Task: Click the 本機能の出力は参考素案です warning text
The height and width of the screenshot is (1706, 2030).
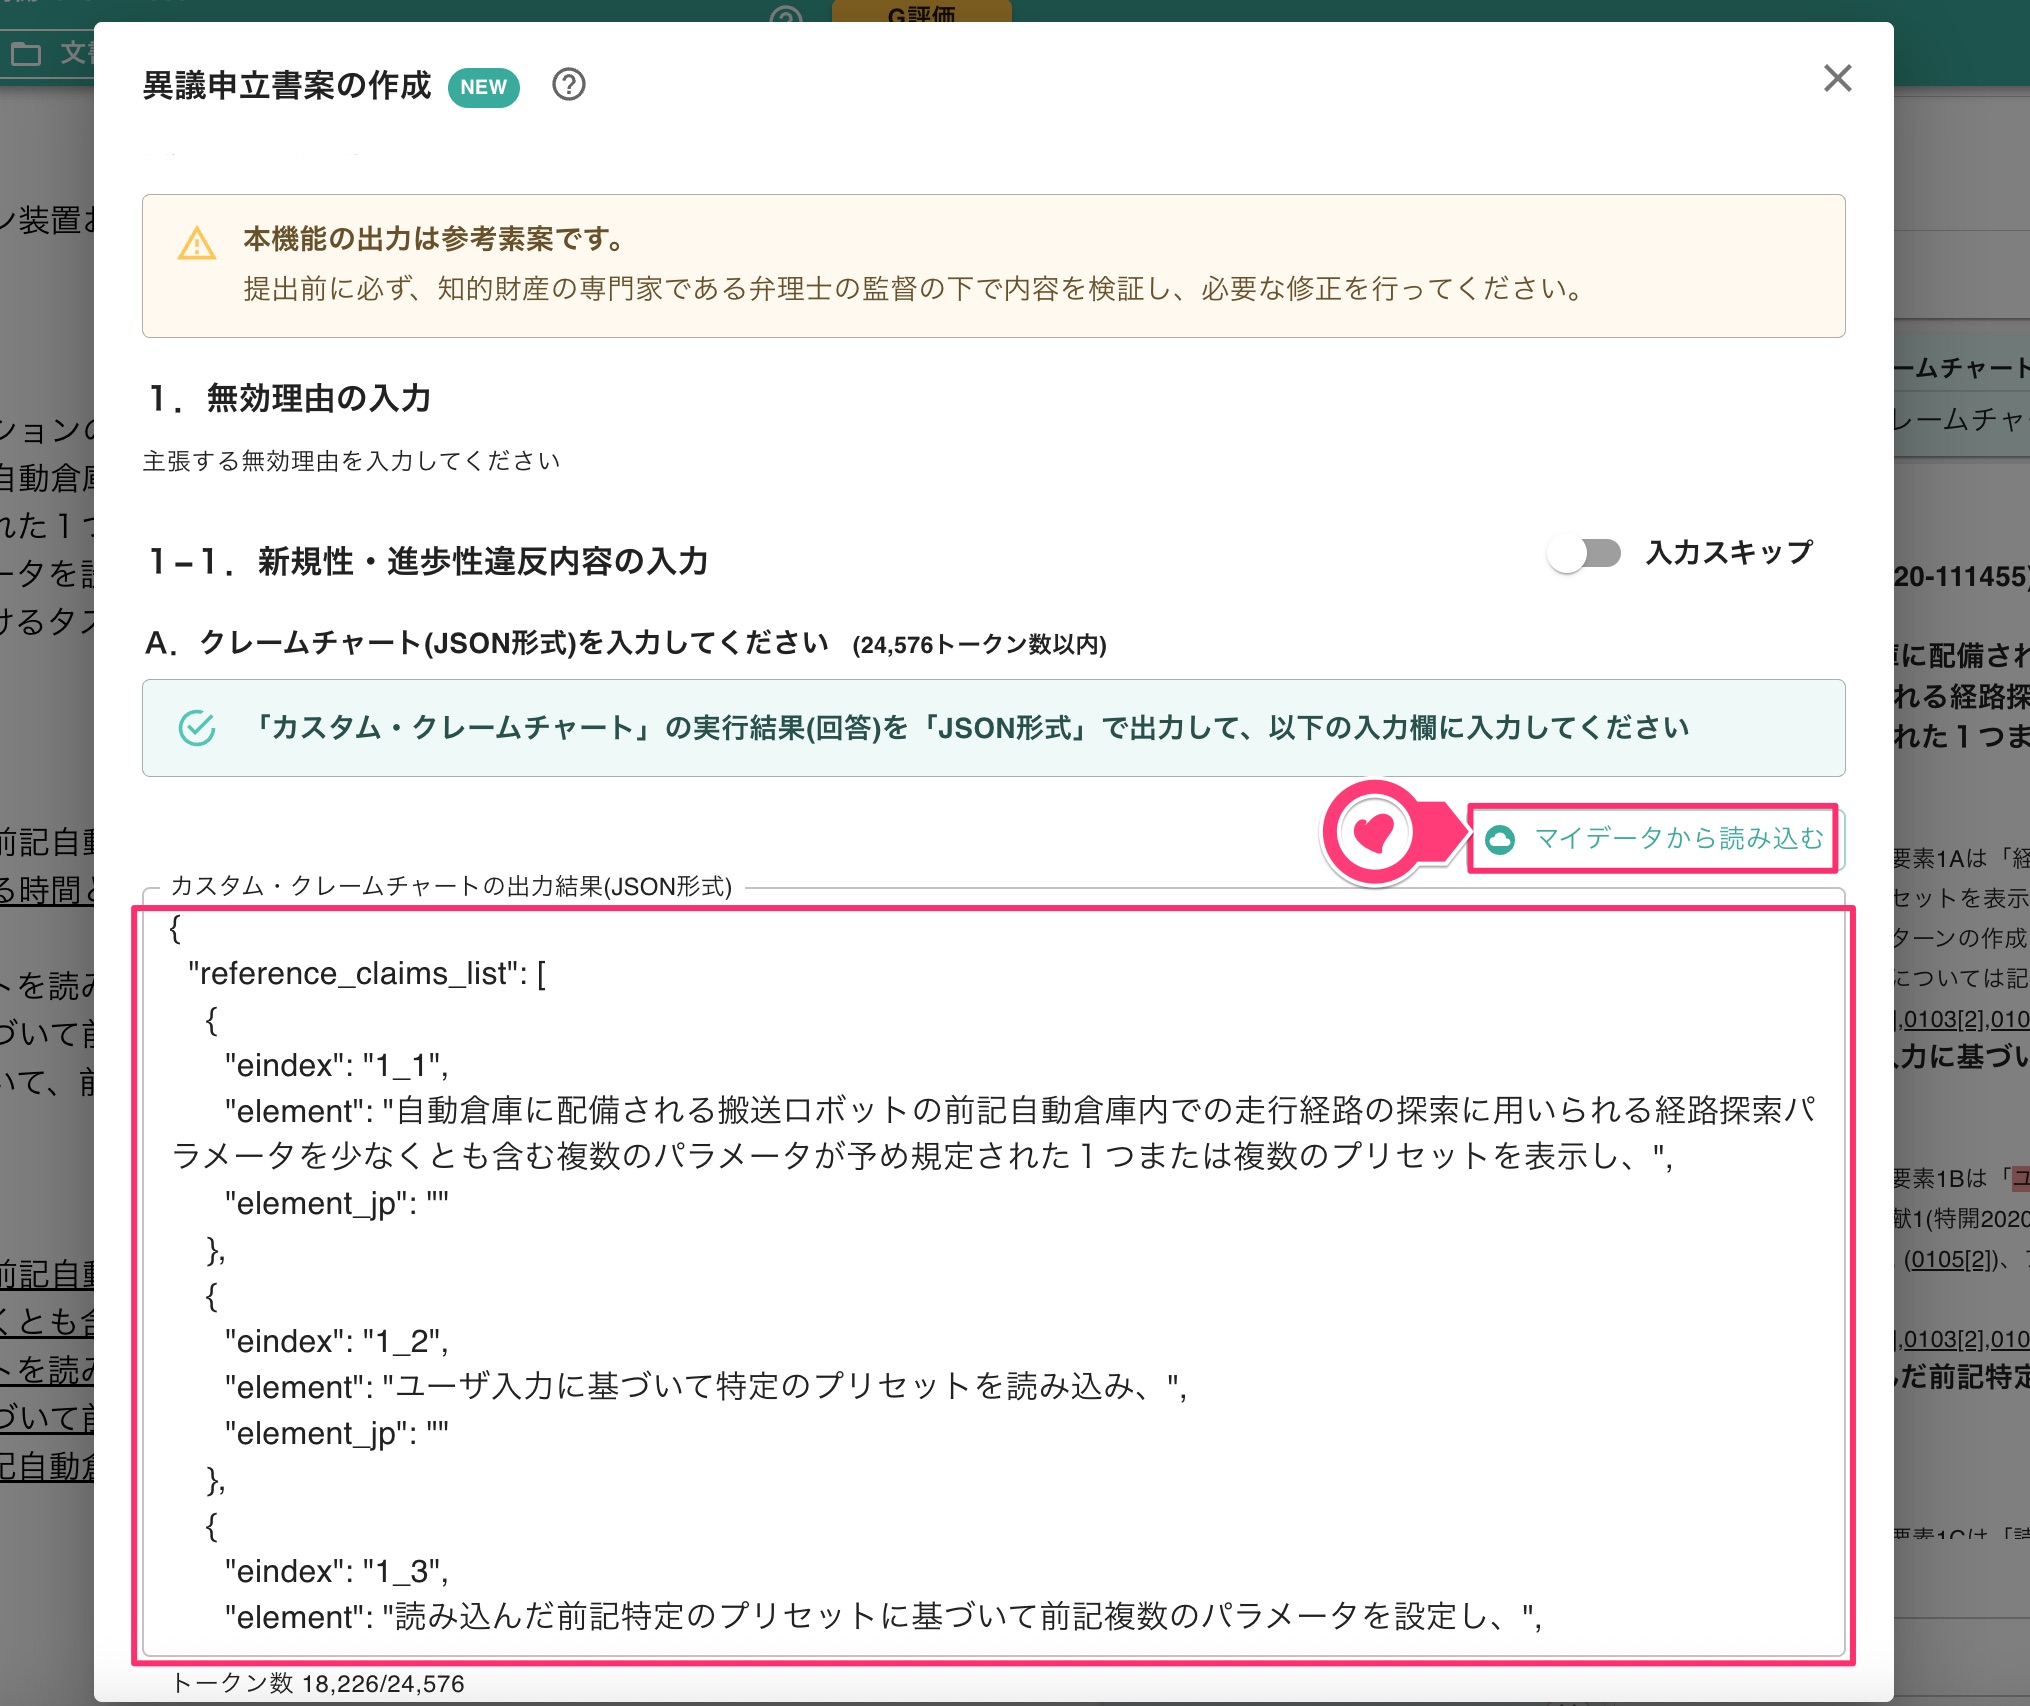Action: coord(434,239)
